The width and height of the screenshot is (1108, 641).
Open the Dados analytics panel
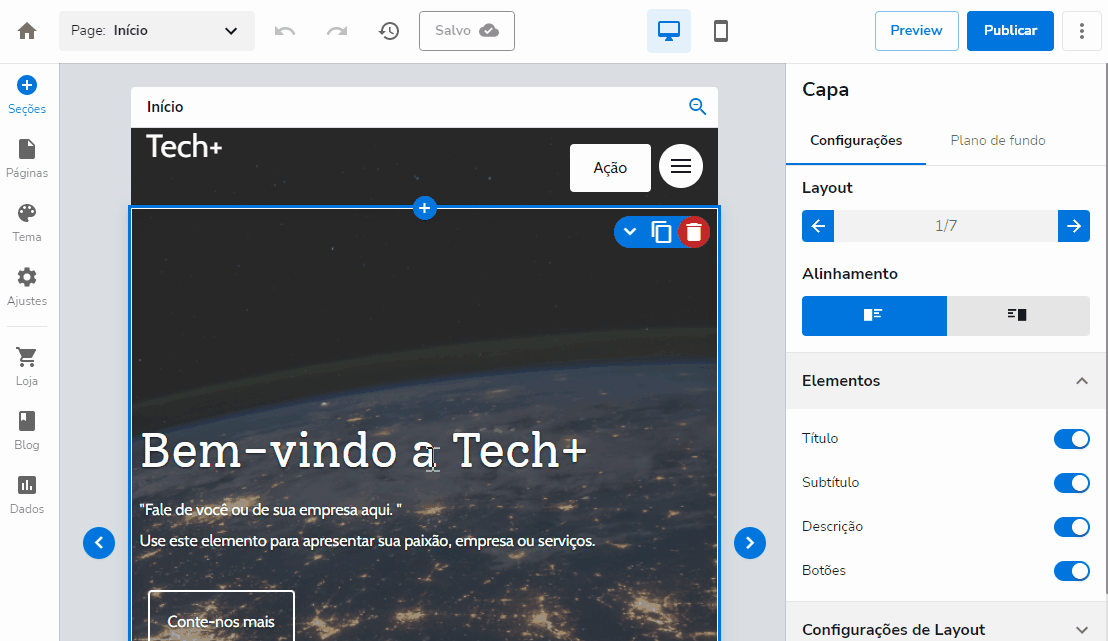(27, 495)
